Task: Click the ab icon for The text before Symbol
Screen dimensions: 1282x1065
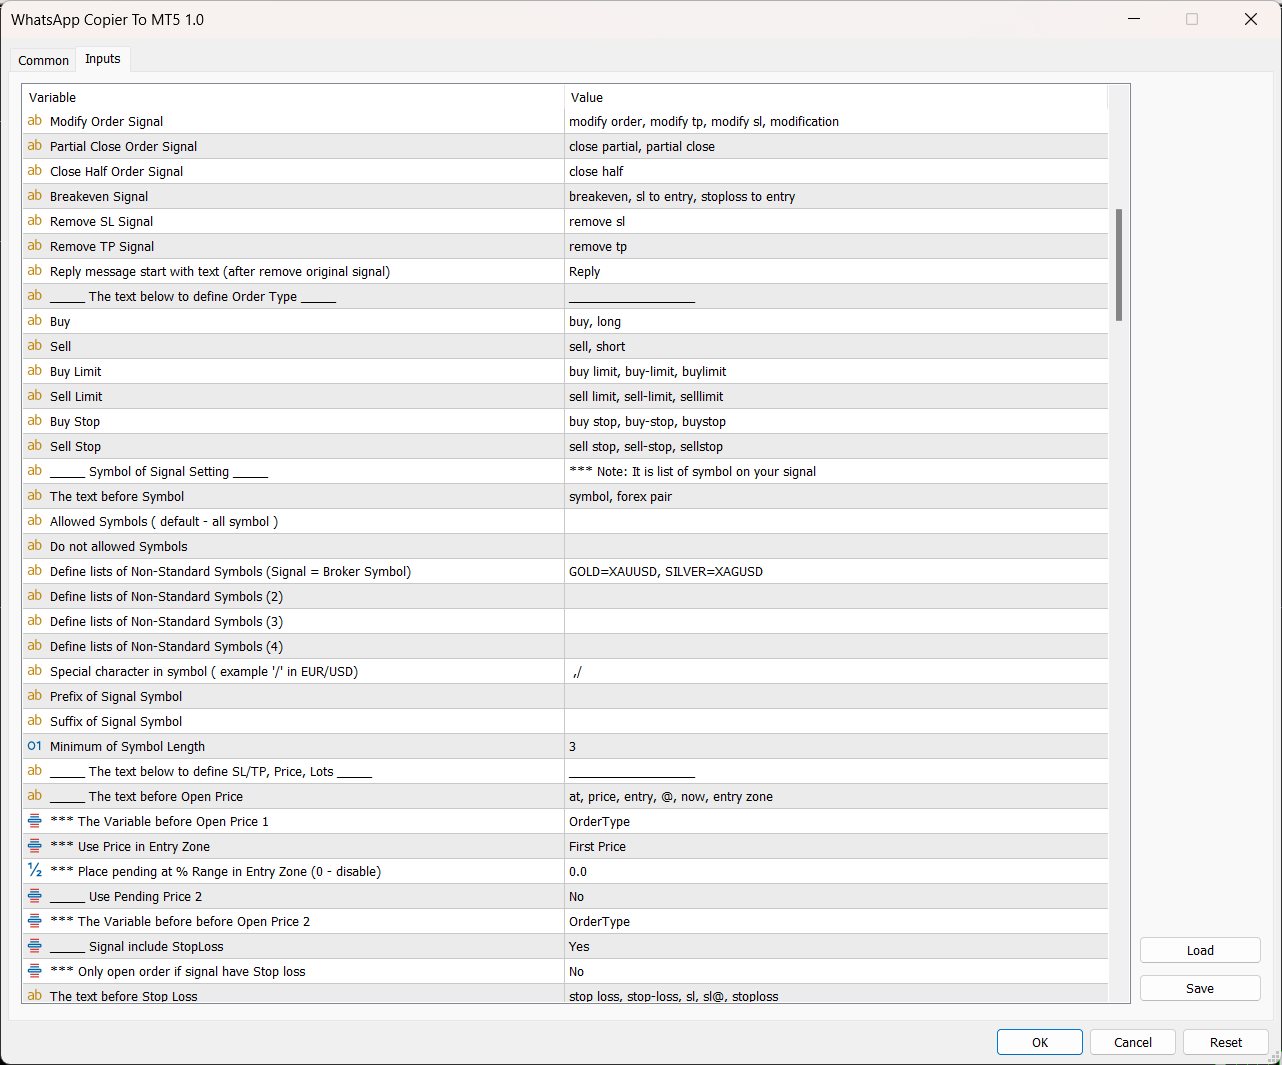Action: click(x=35, y=496)
